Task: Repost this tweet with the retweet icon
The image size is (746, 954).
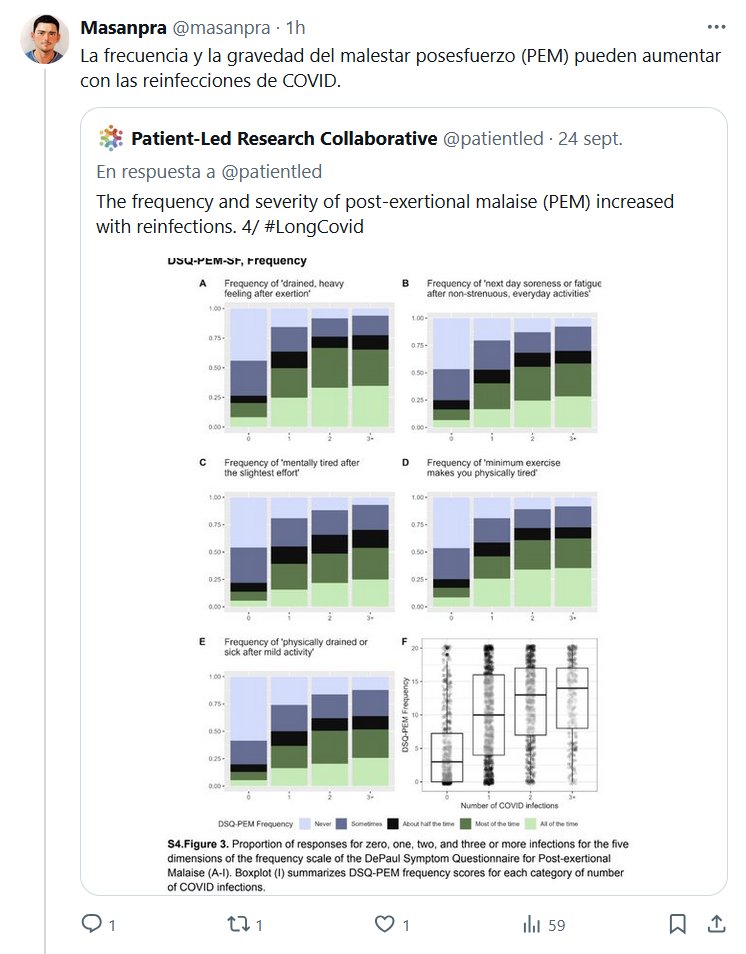Action: (x=239, y=925)
